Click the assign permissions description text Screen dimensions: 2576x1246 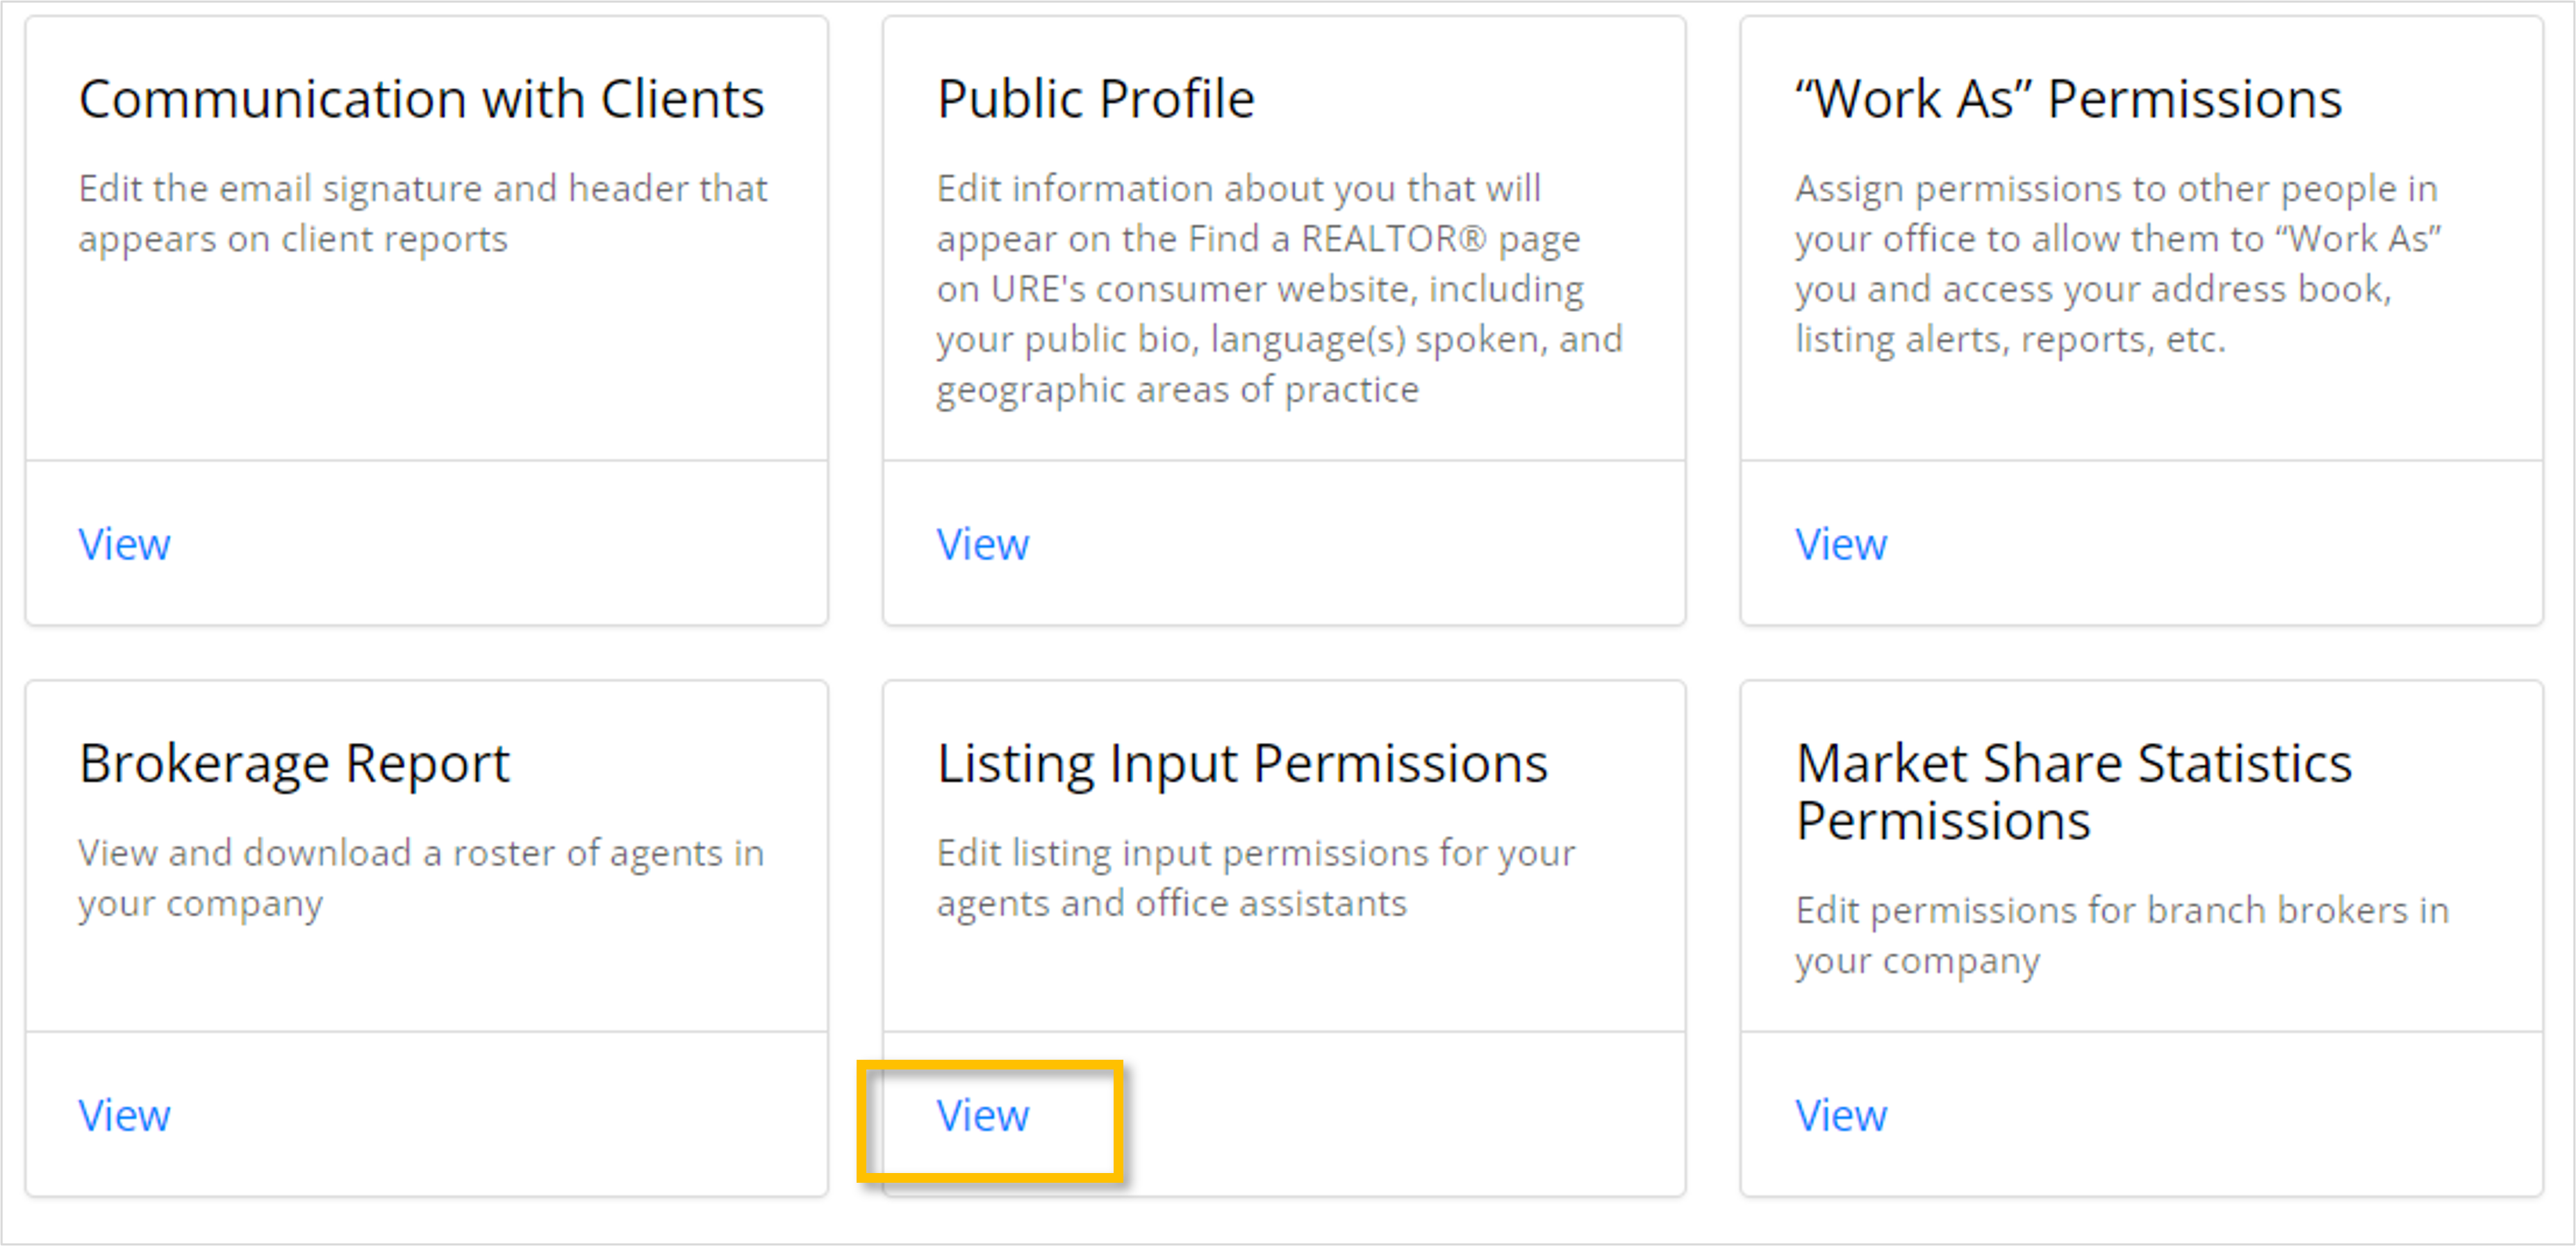(2117, 264)
